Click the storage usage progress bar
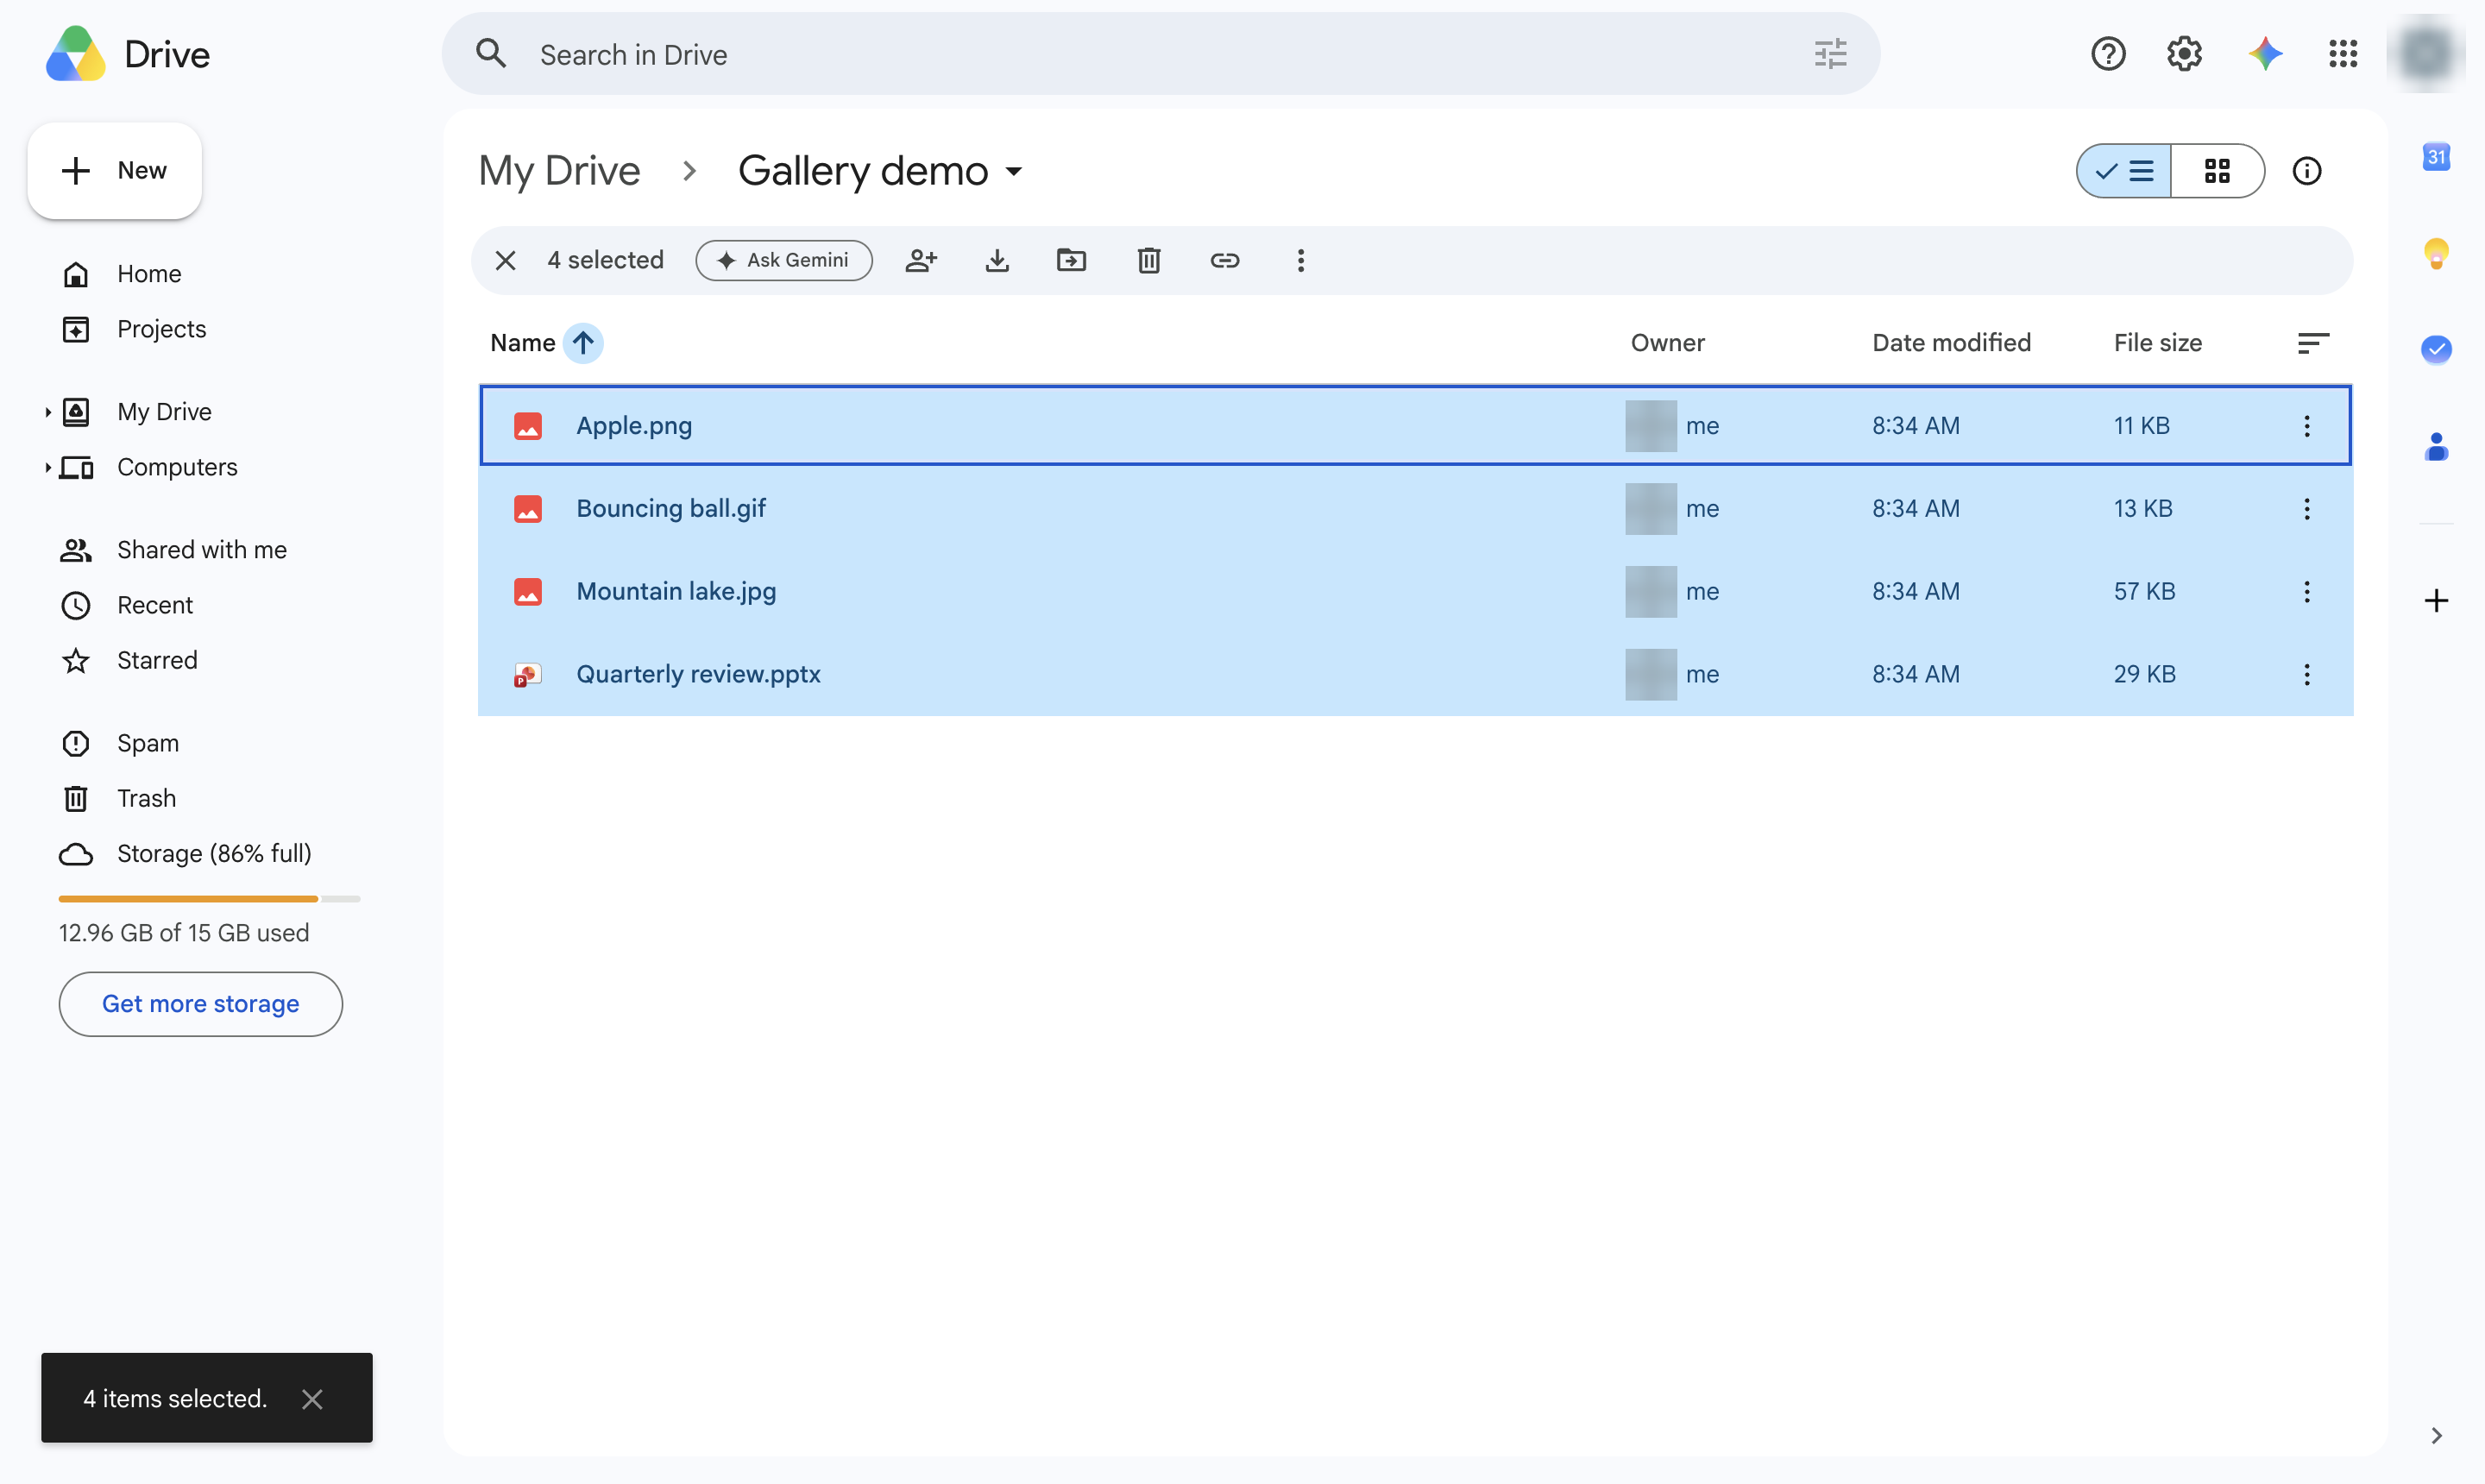 209,899
